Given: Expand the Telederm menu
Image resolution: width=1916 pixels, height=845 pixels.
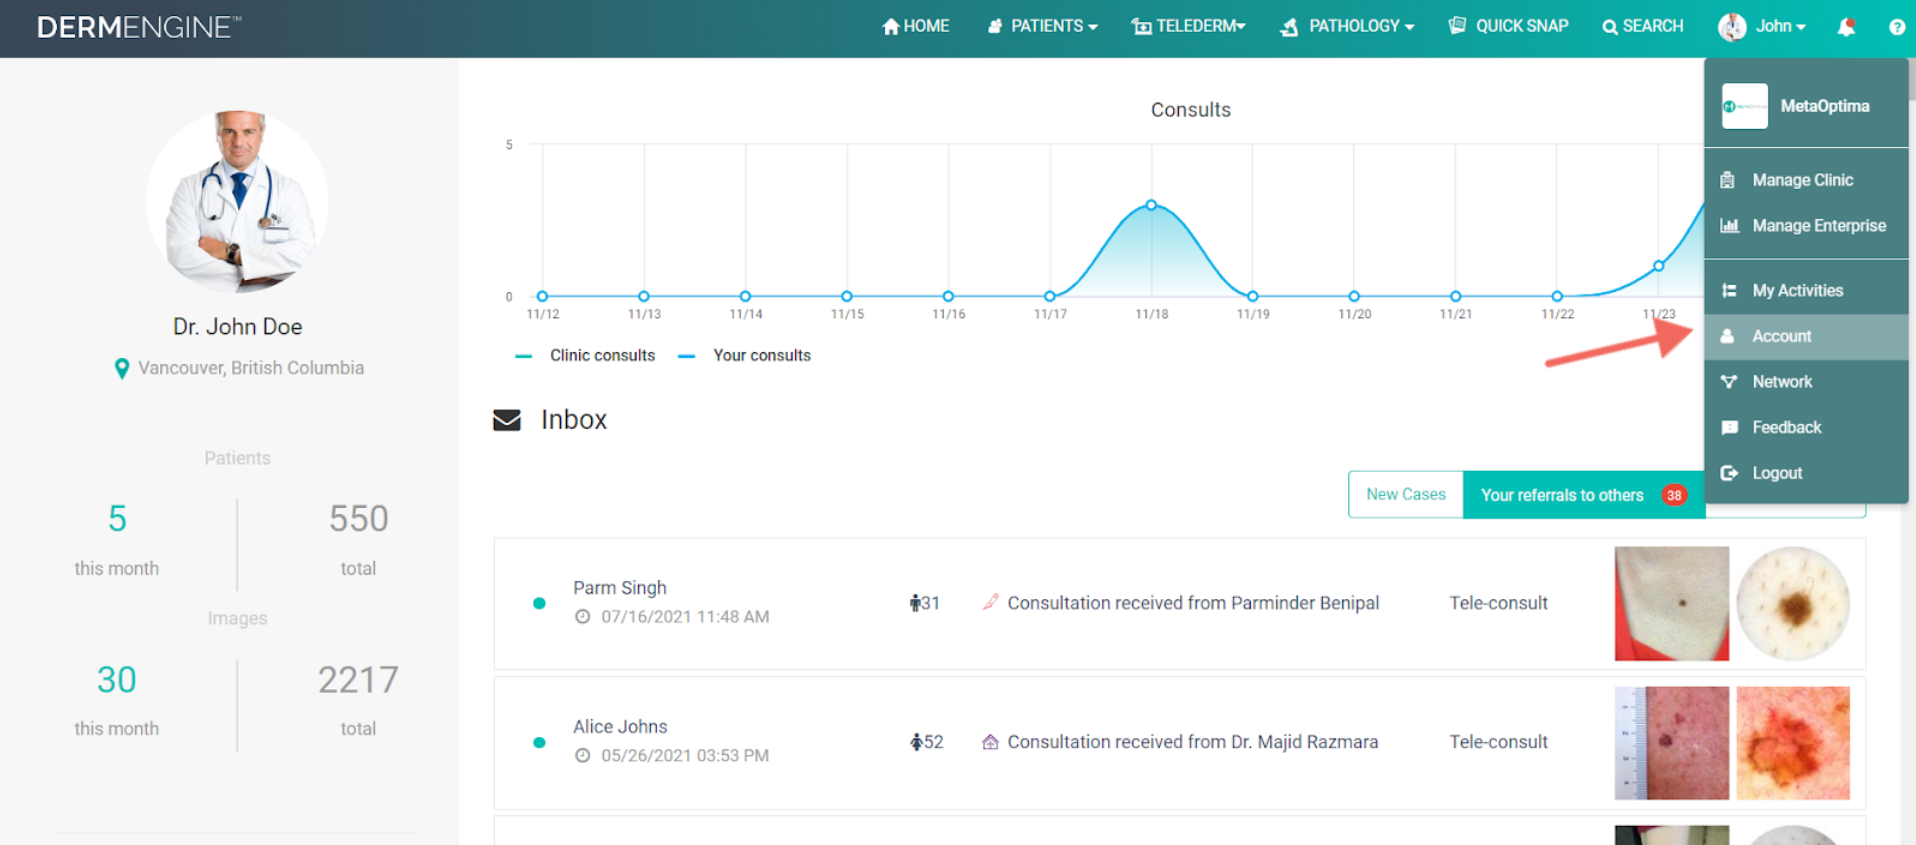Looking at the screenshot, I should tap(1188, 26).
